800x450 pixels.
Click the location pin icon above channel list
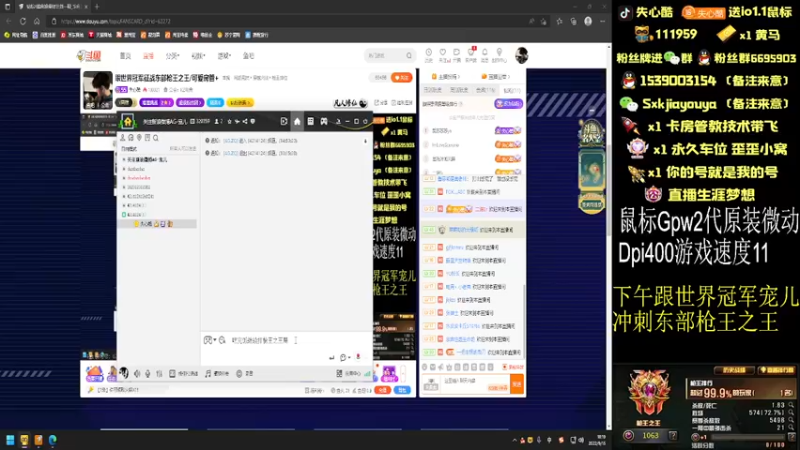pyautogui.click(x=139, y=138)
